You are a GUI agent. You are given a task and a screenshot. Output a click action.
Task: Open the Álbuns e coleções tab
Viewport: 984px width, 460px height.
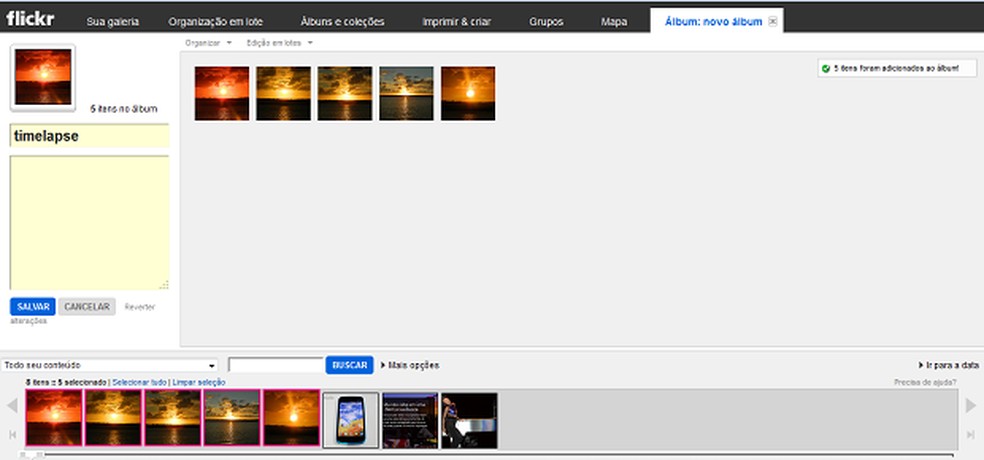click(342, 22)
